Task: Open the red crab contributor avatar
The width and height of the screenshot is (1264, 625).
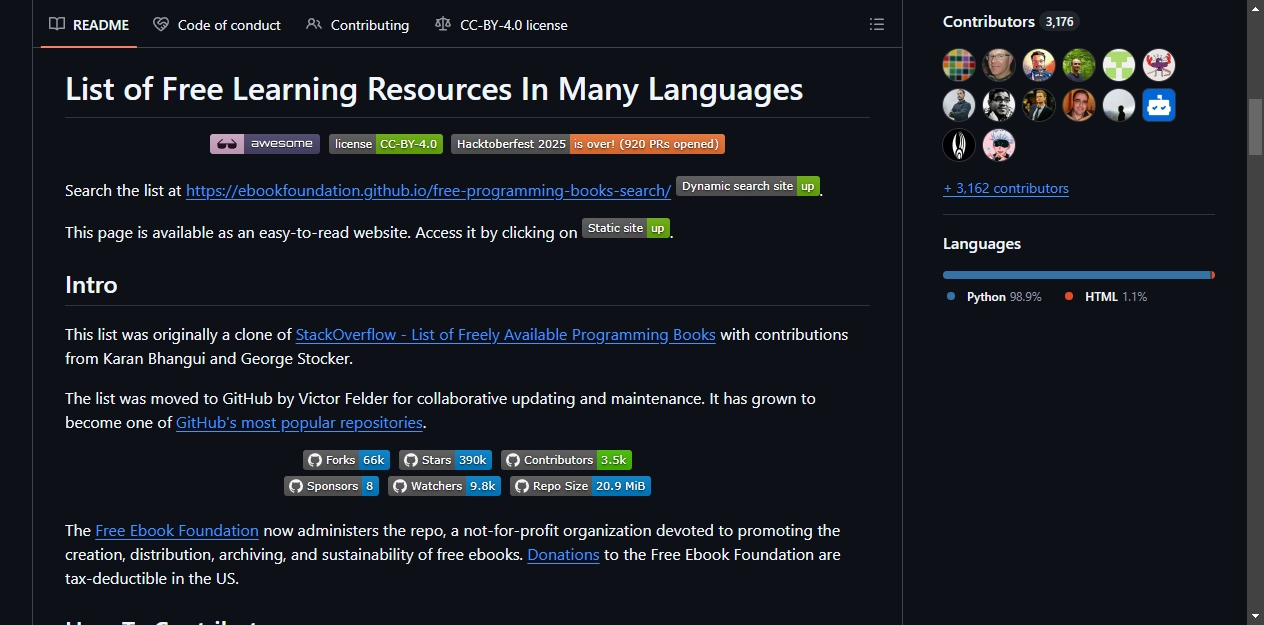Action: click(1159, 65)
